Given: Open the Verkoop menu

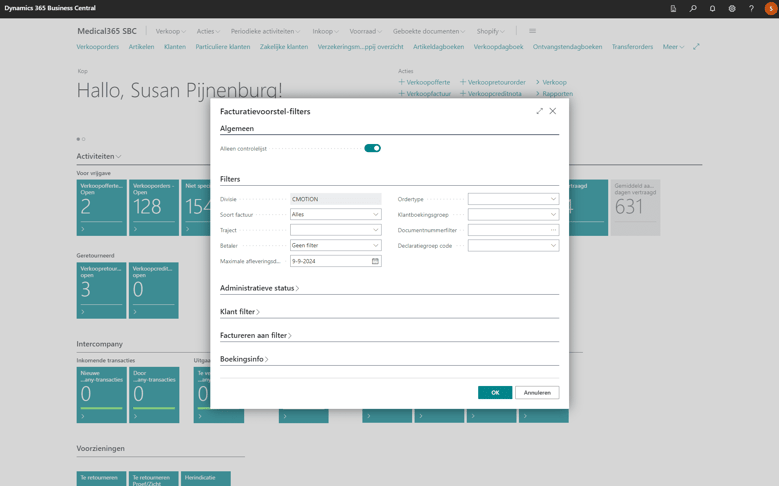Looking at the screenshot, I should (x=170, y=31).
